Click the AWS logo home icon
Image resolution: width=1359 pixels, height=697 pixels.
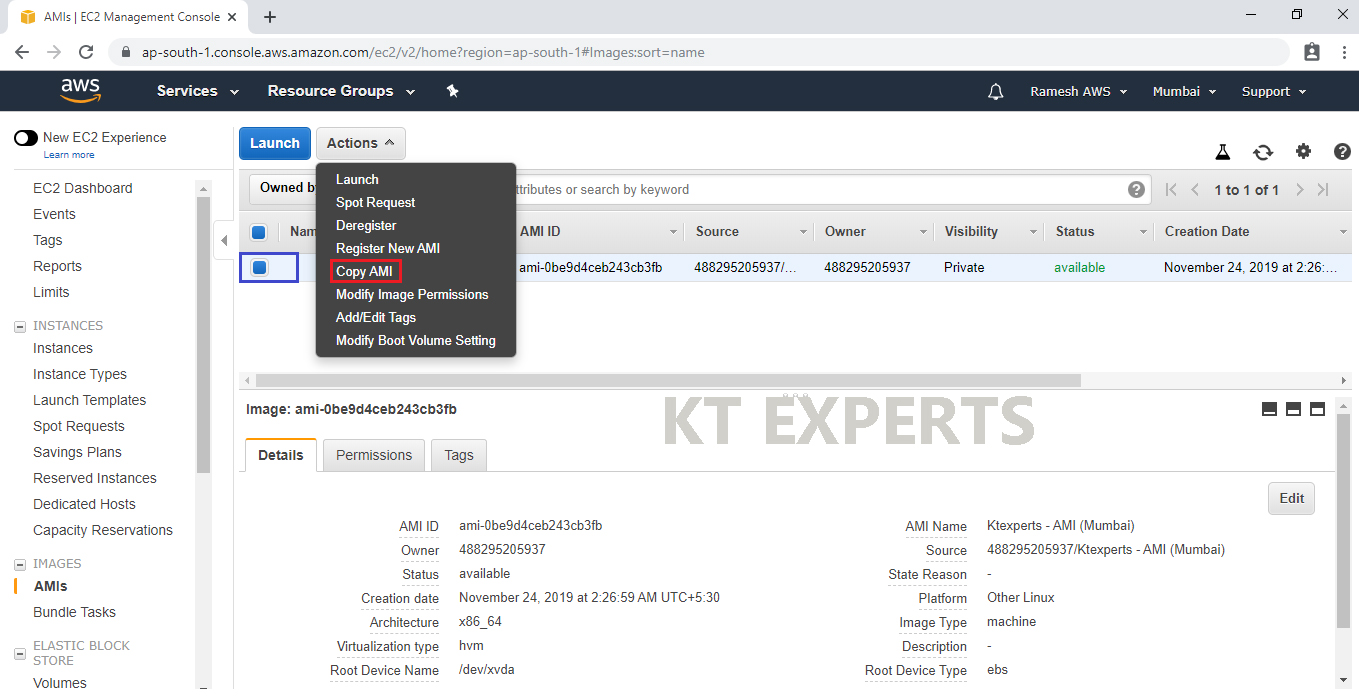point(81,91)
